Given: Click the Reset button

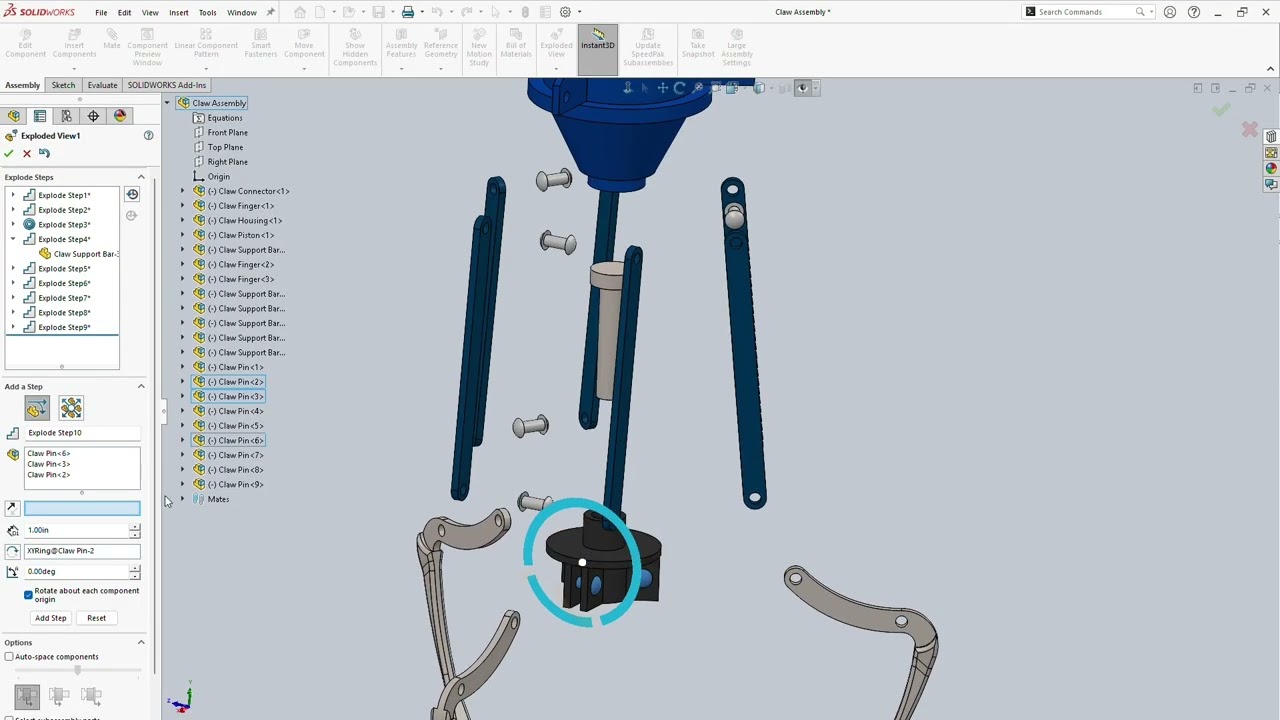Looking at the screenshot, I should click(96, 618).
